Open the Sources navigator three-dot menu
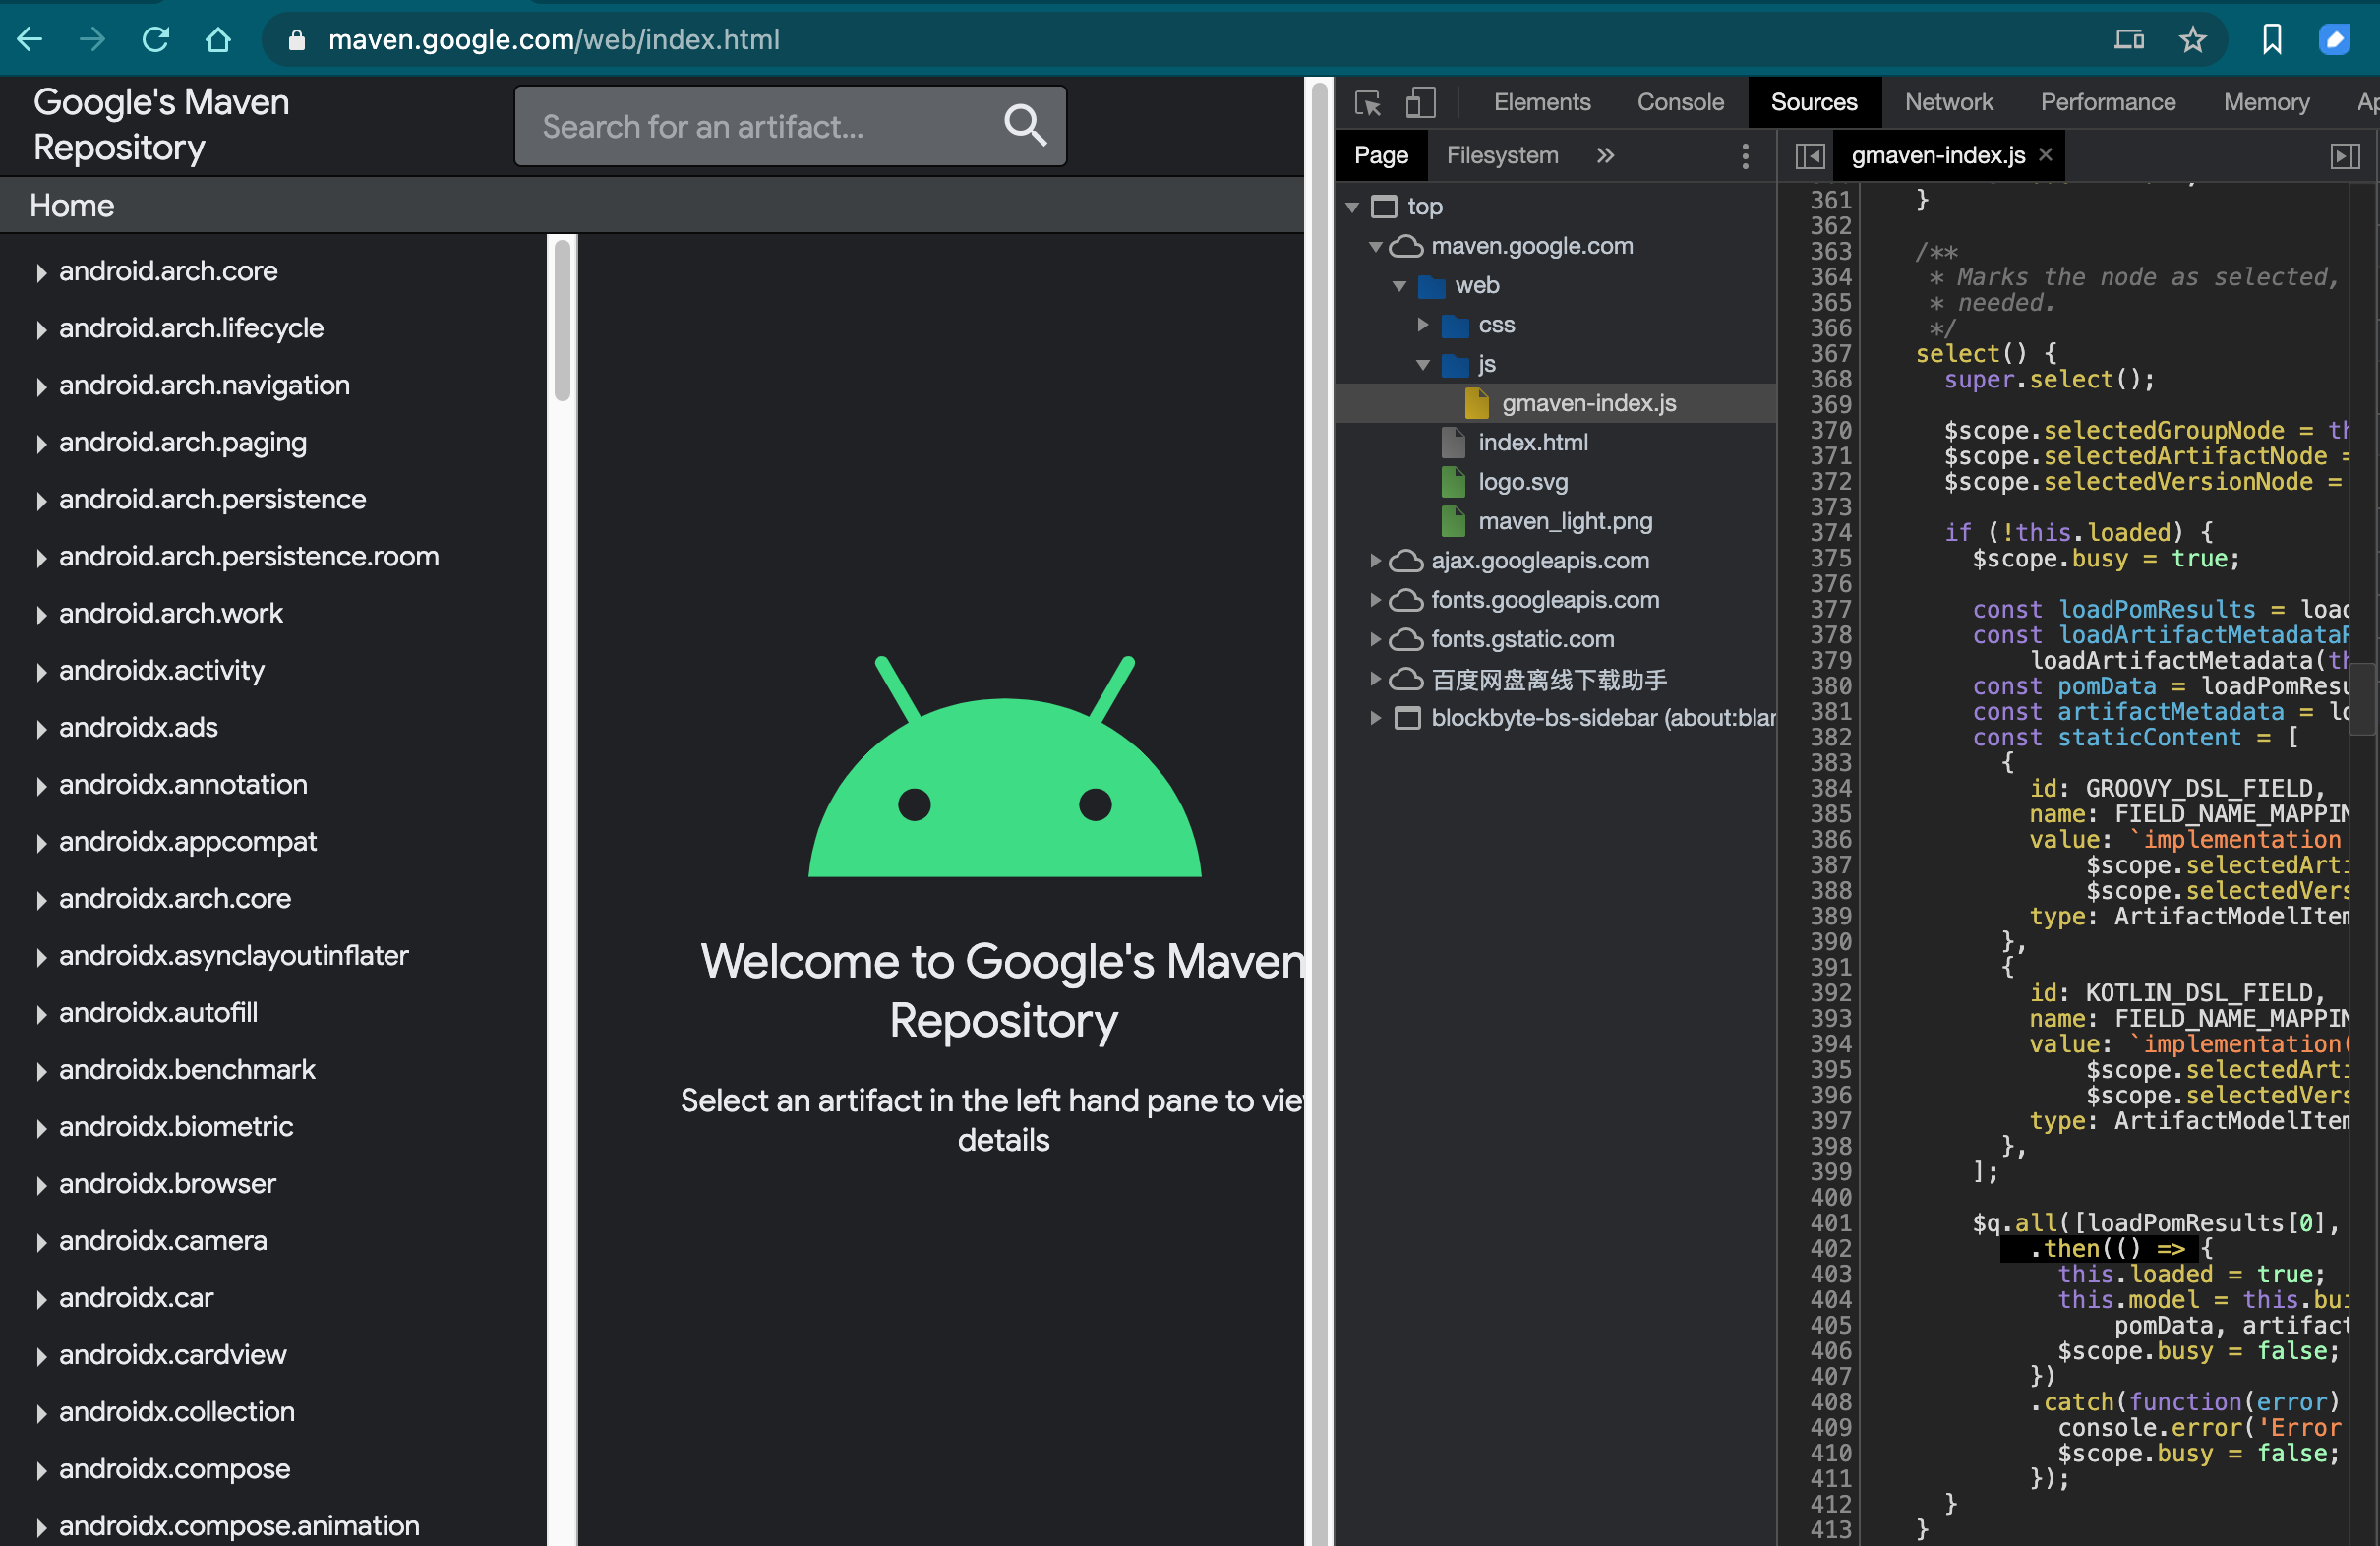 (1745, 156)
